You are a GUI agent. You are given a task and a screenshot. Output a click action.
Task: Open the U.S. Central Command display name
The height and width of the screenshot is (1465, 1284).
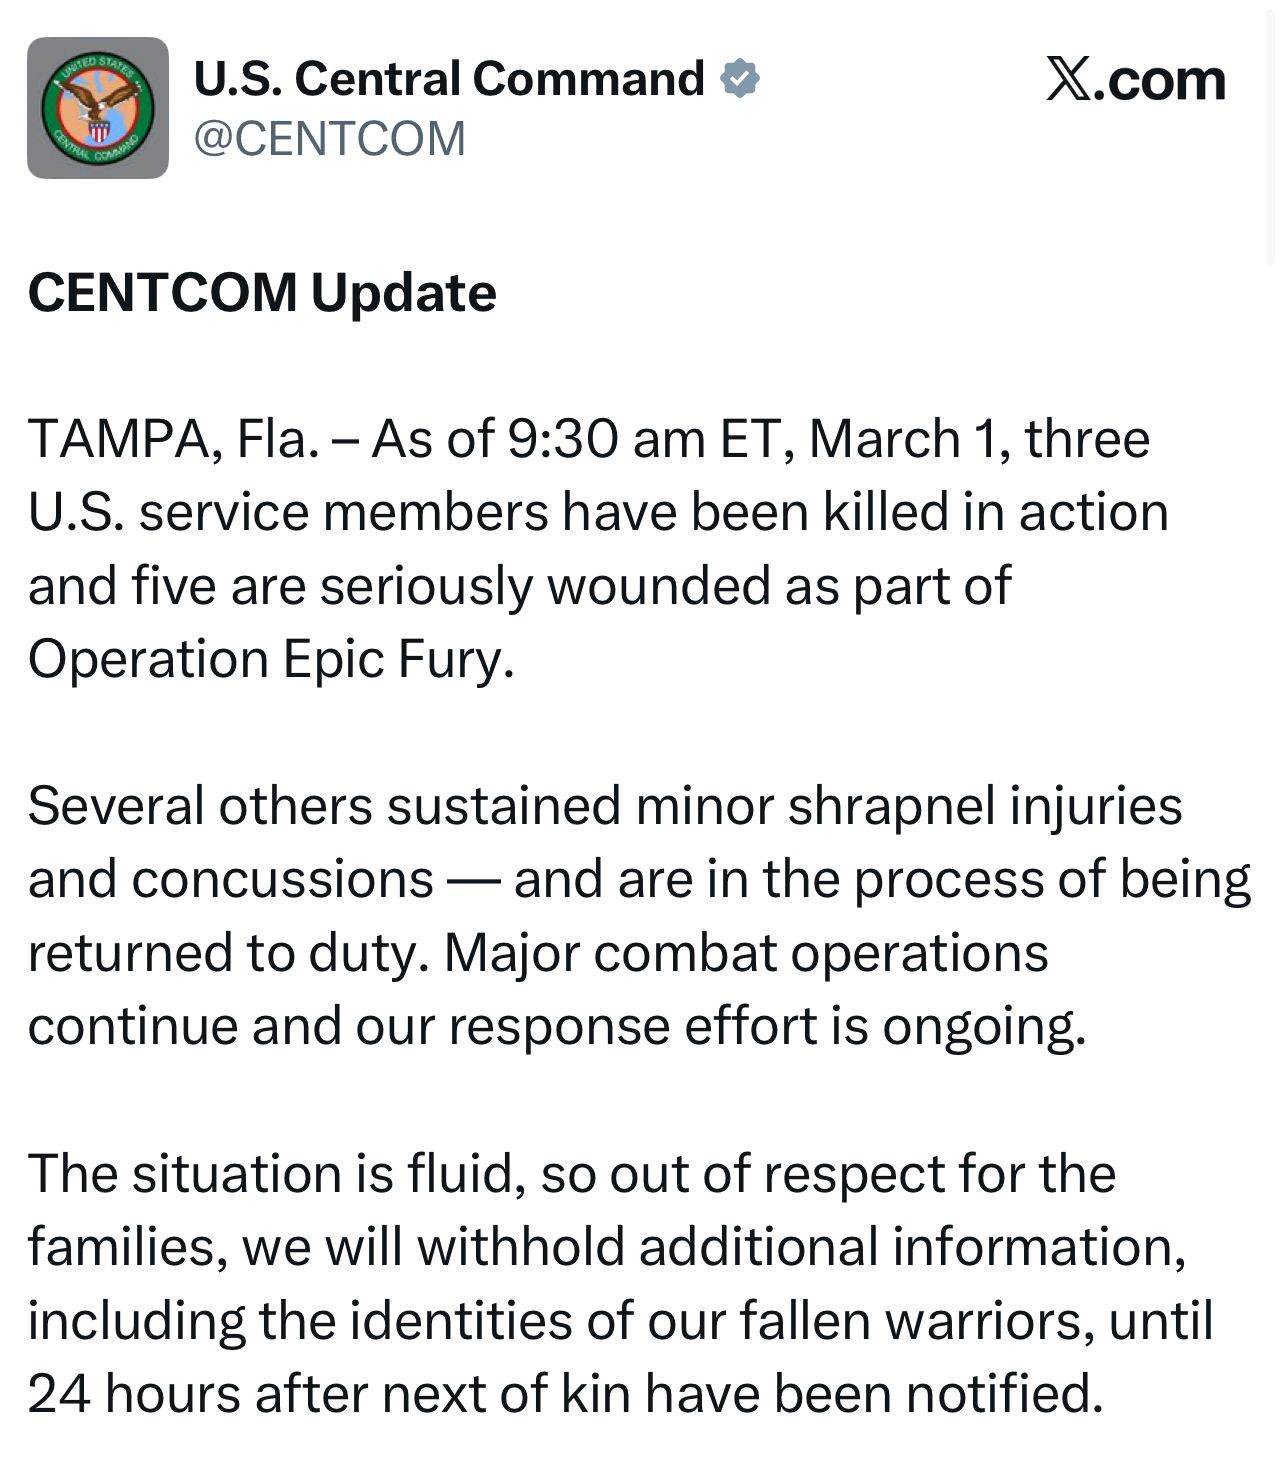click(449, 79)
